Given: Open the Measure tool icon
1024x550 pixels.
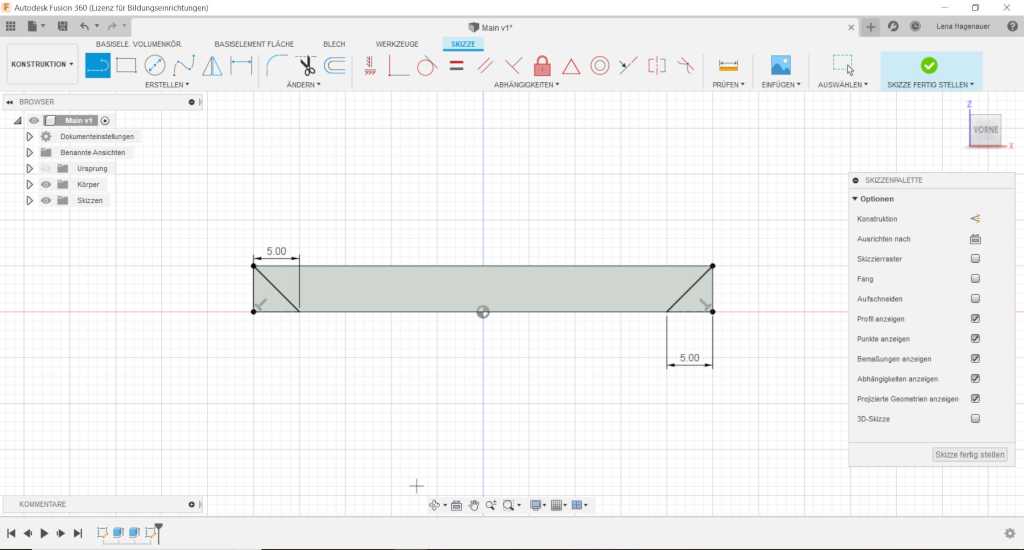Looking at the screenshot, I should click(x=728, y=65).
